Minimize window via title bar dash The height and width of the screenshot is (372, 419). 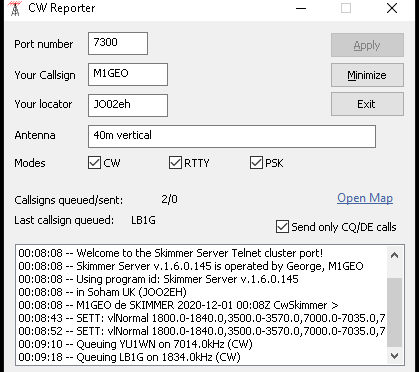click(301, 8)
